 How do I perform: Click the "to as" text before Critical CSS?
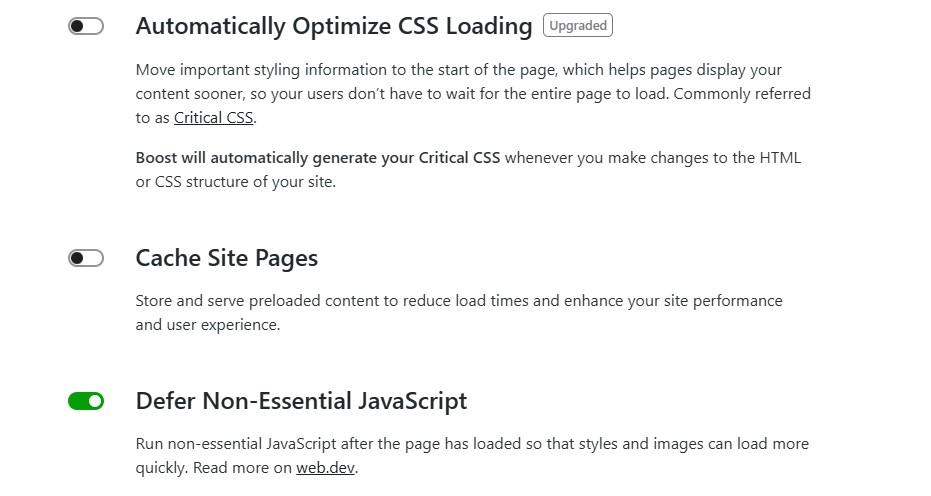(x=153, y=118)
